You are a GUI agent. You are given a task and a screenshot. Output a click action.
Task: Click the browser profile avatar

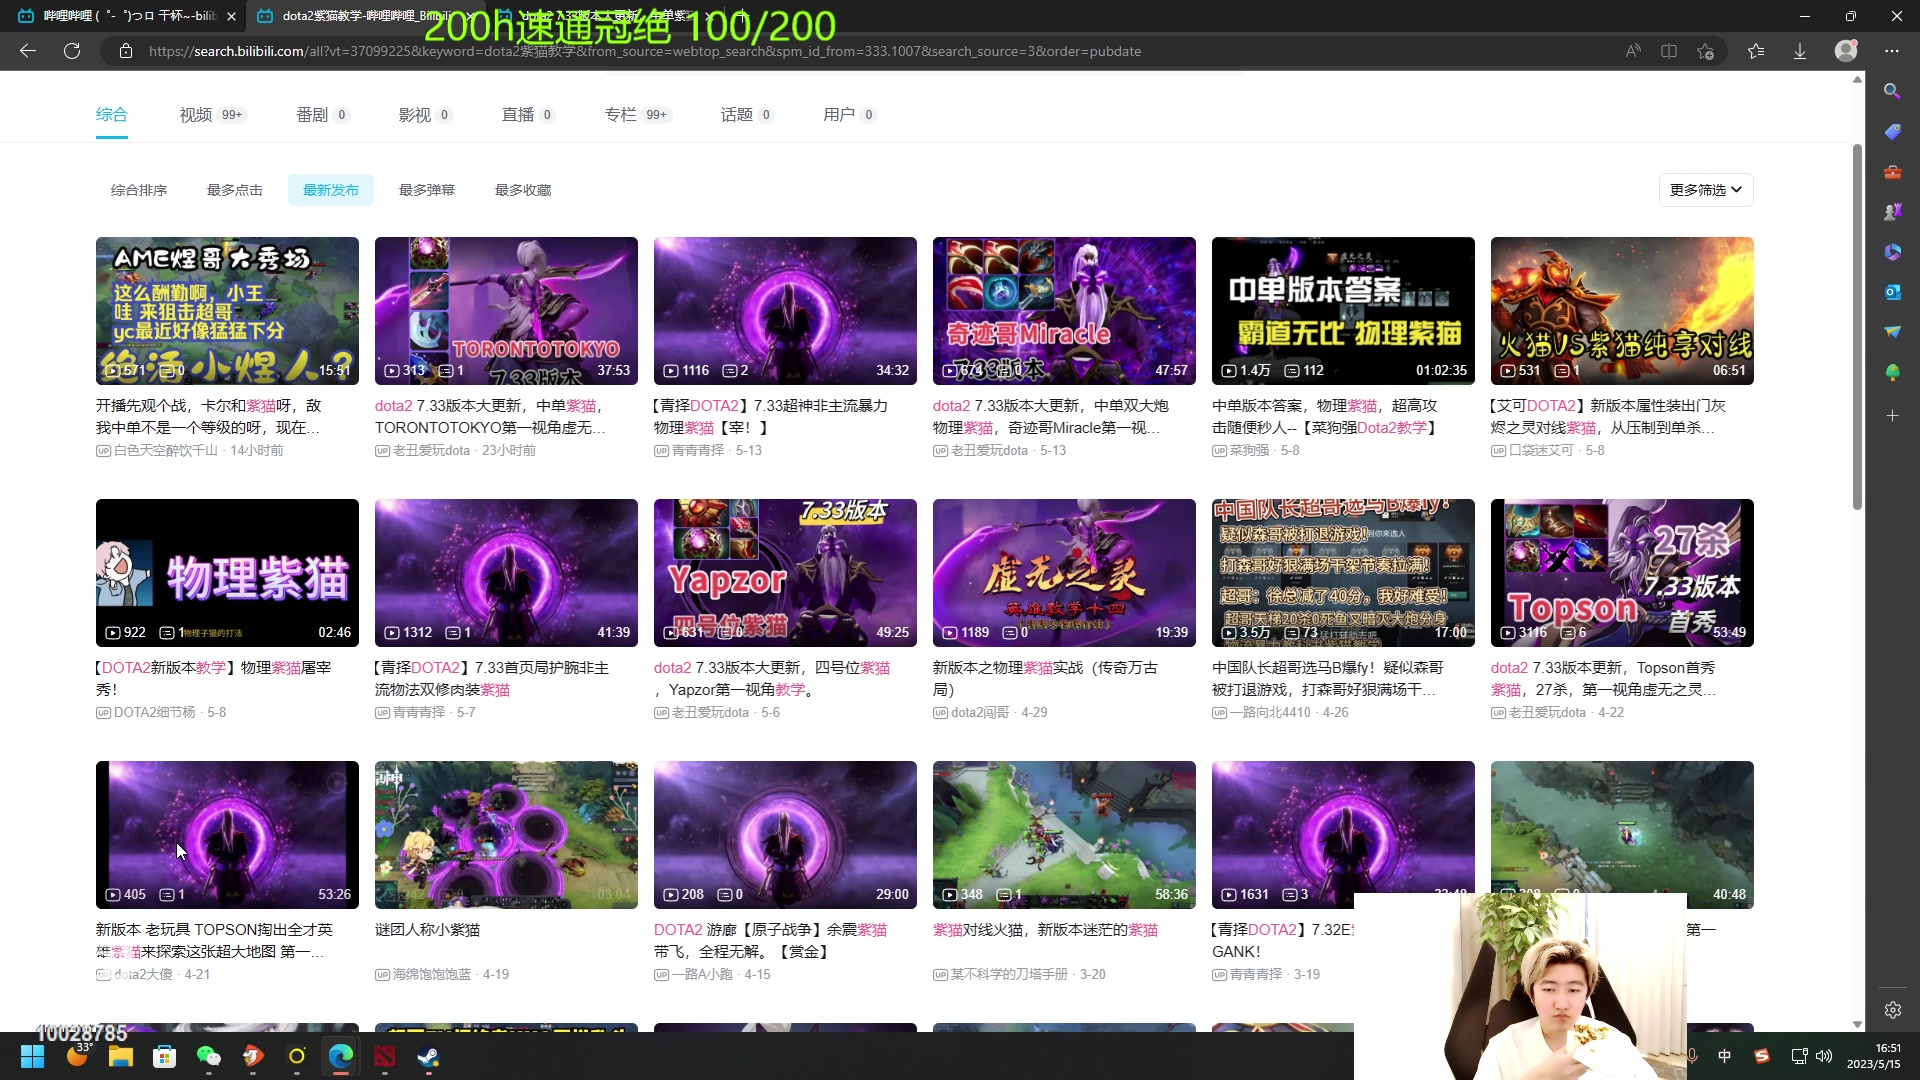click(1846, 51)
